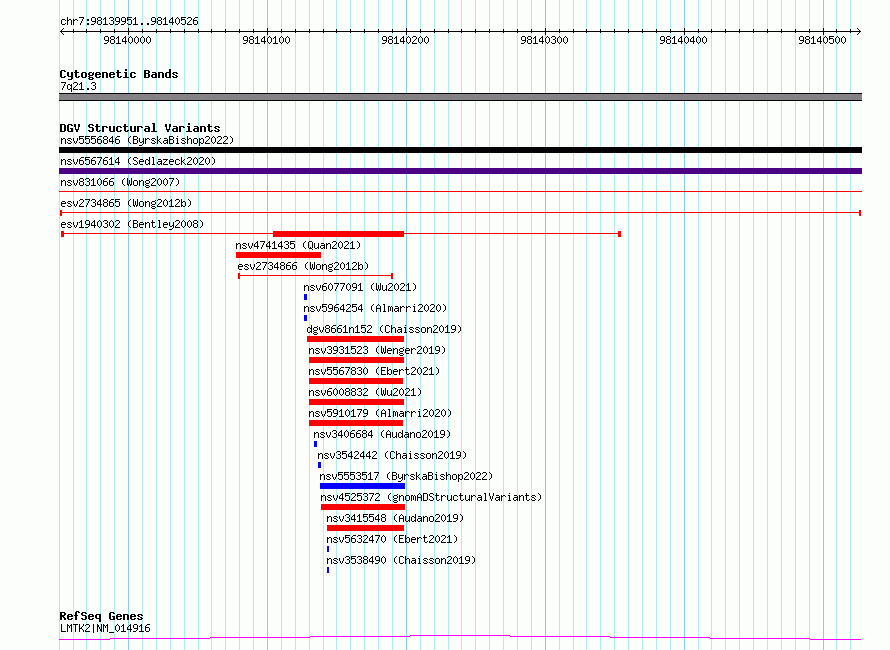
Task: Select the red bar under nsv5910179
Action: pyautogui.click(x=356, y=423)
